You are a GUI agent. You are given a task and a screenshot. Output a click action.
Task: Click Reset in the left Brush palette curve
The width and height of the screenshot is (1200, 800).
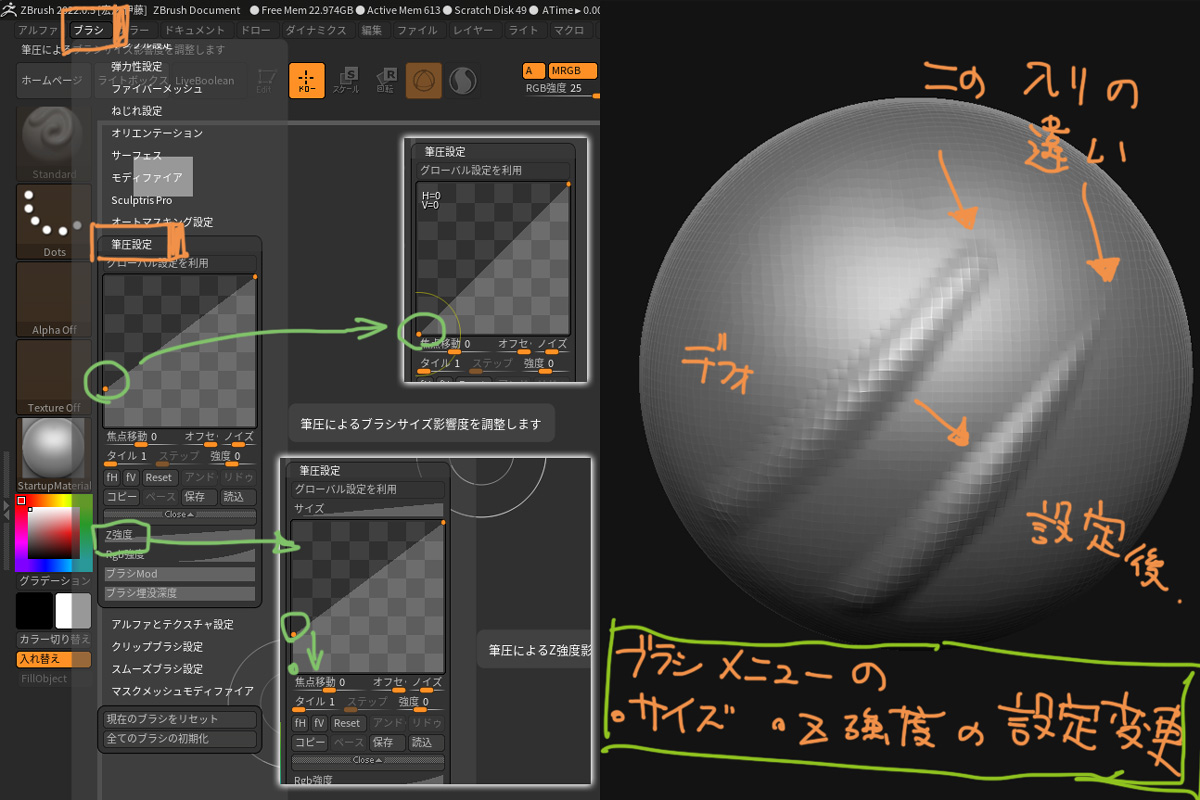160,478
